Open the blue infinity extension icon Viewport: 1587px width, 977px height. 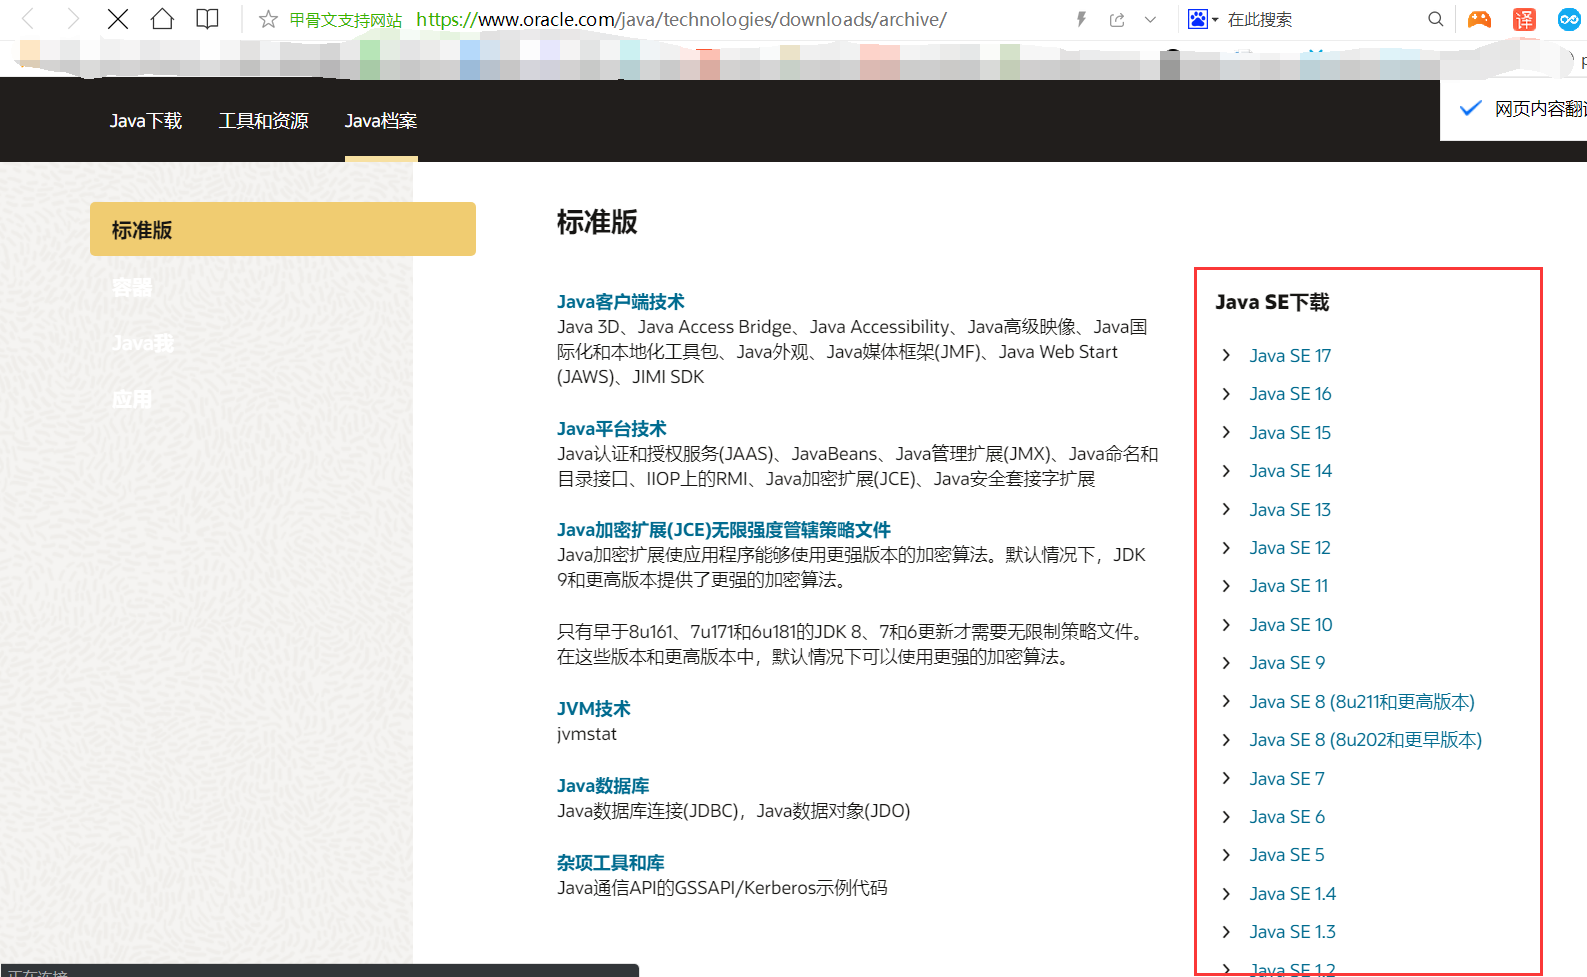click(1569, 19)
